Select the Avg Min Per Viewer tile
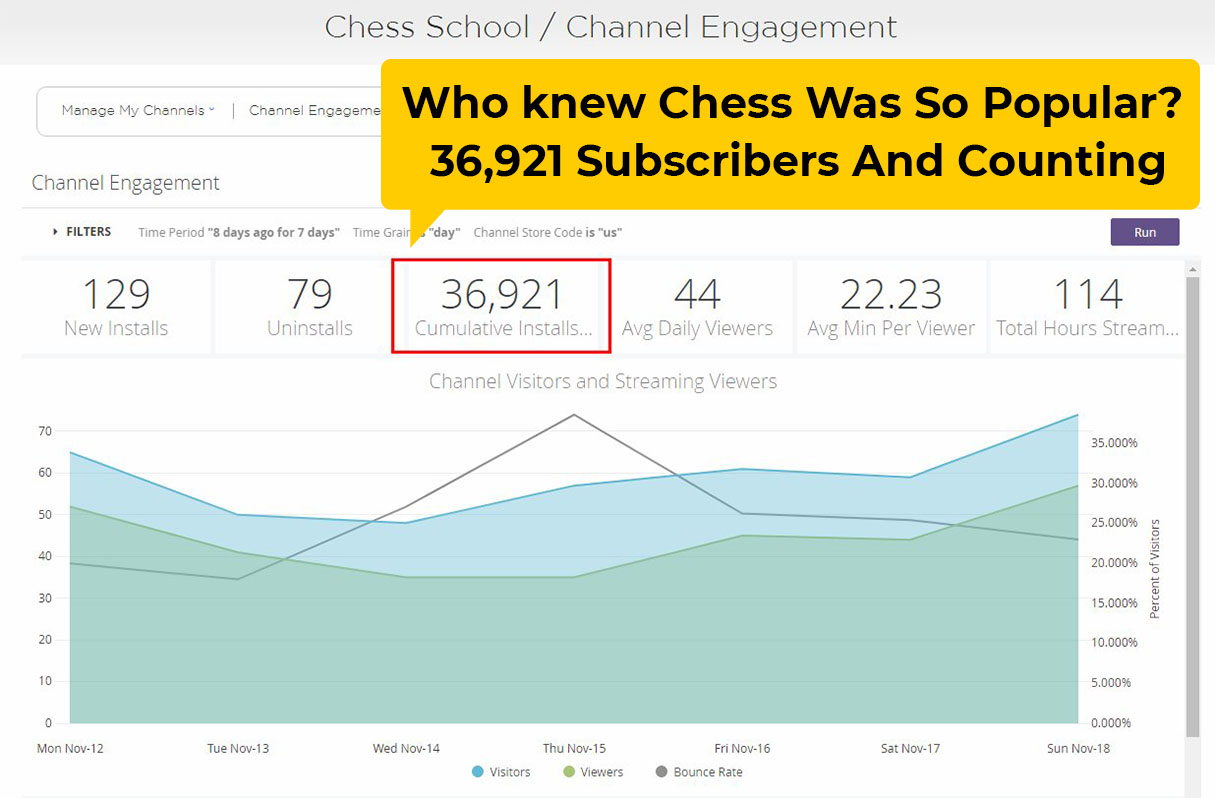 (891, 307)
